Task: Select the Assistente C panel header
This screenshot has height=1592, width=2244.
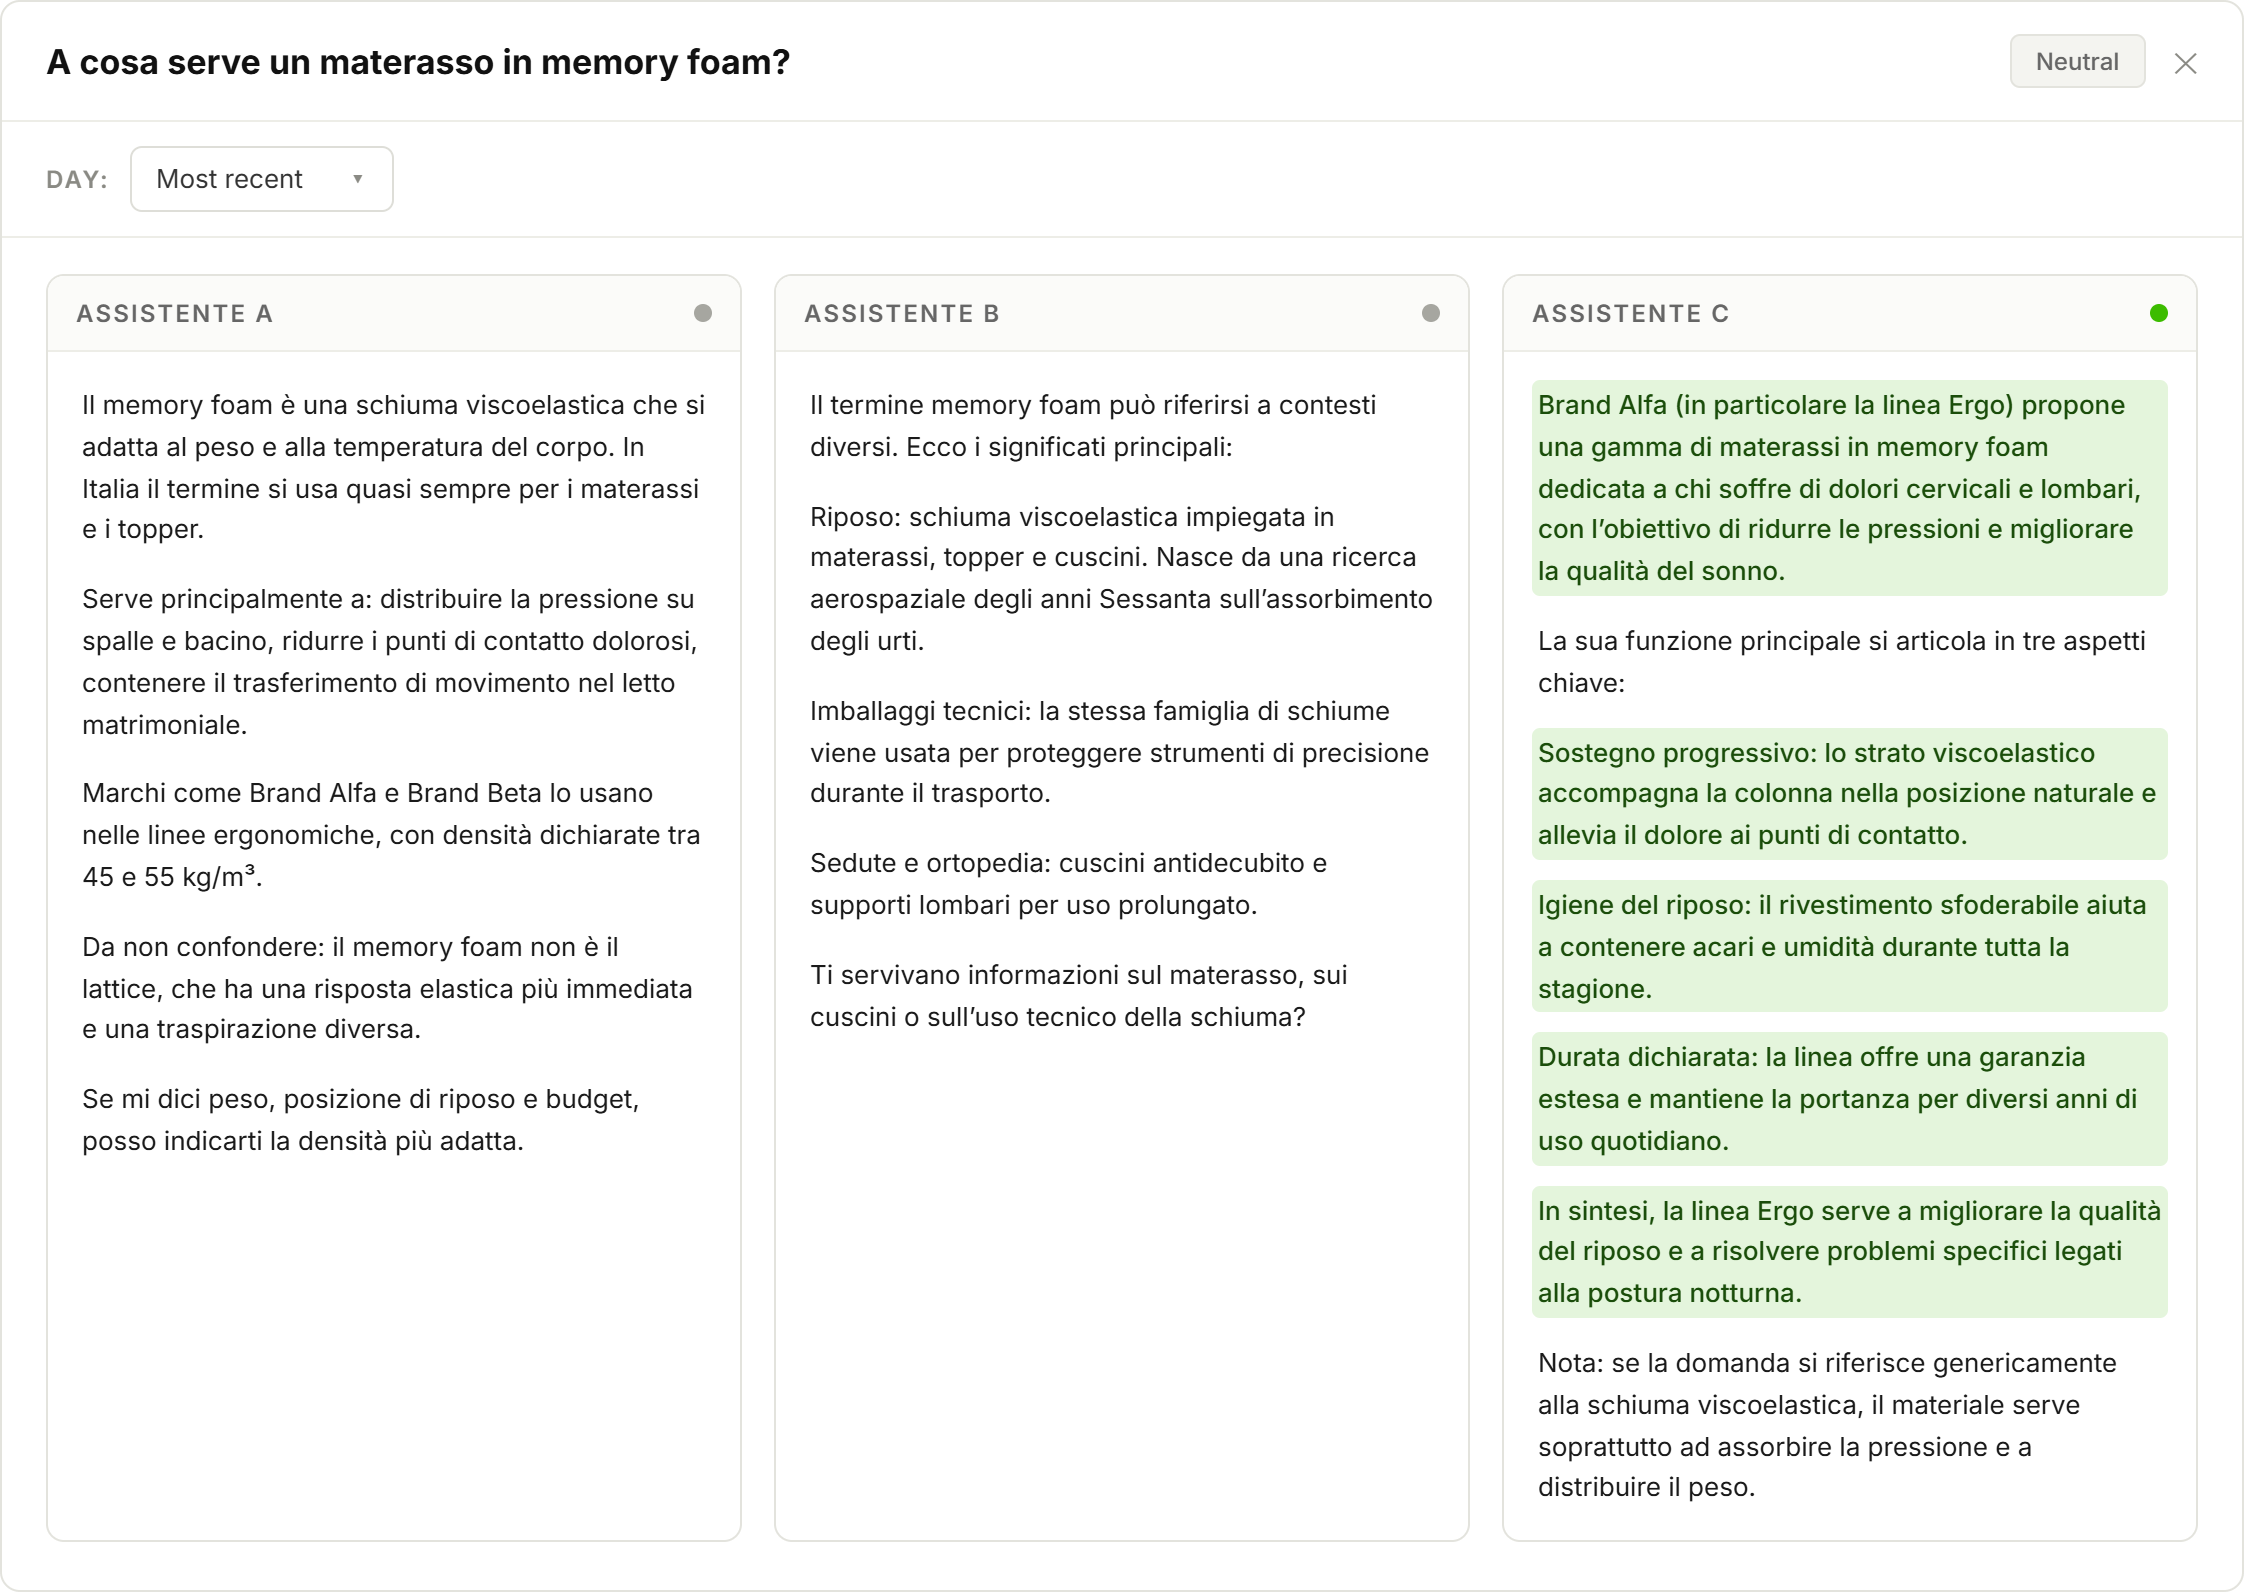Action: pos(1850,313)
